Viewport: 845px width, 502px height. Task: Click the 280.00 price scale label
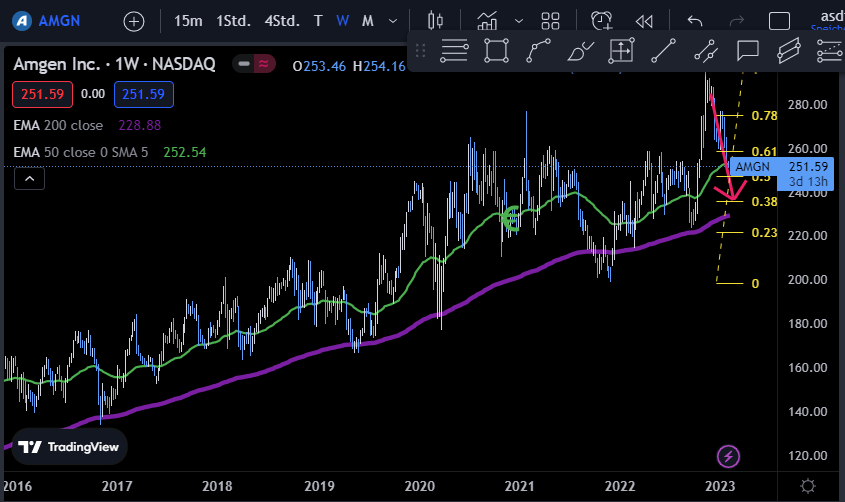pos(807,104)
